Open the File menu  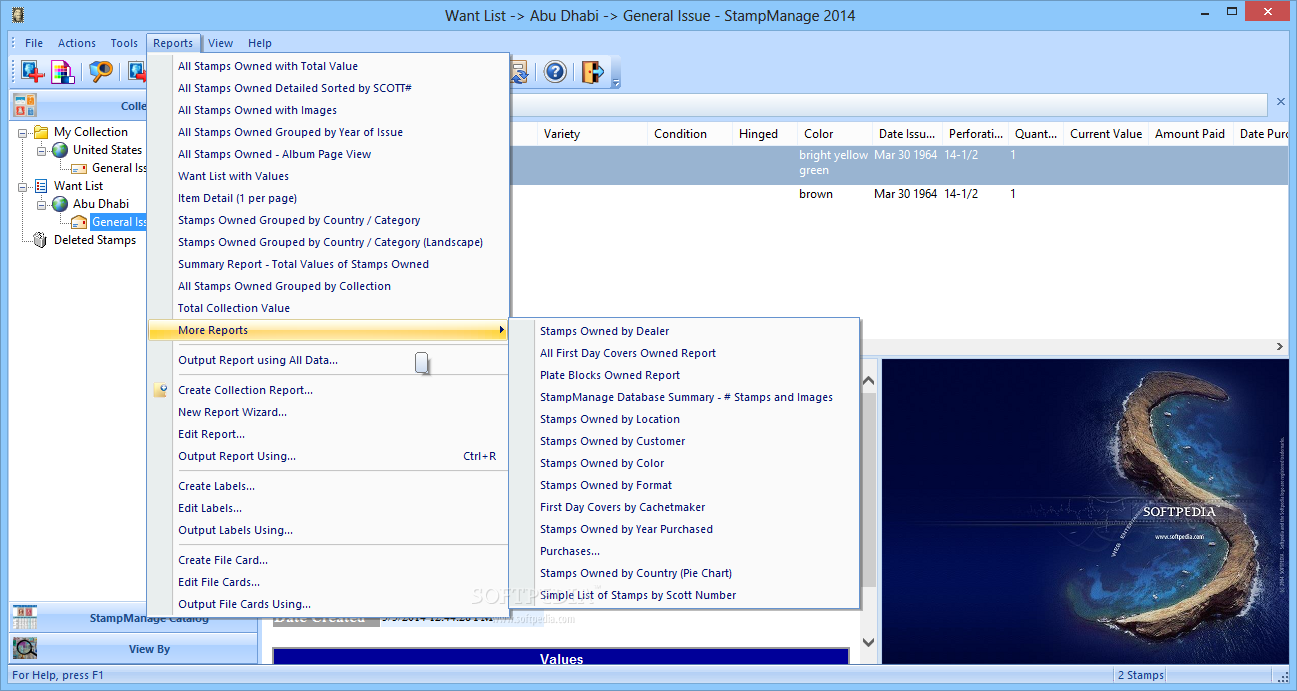tap(34, 43)
